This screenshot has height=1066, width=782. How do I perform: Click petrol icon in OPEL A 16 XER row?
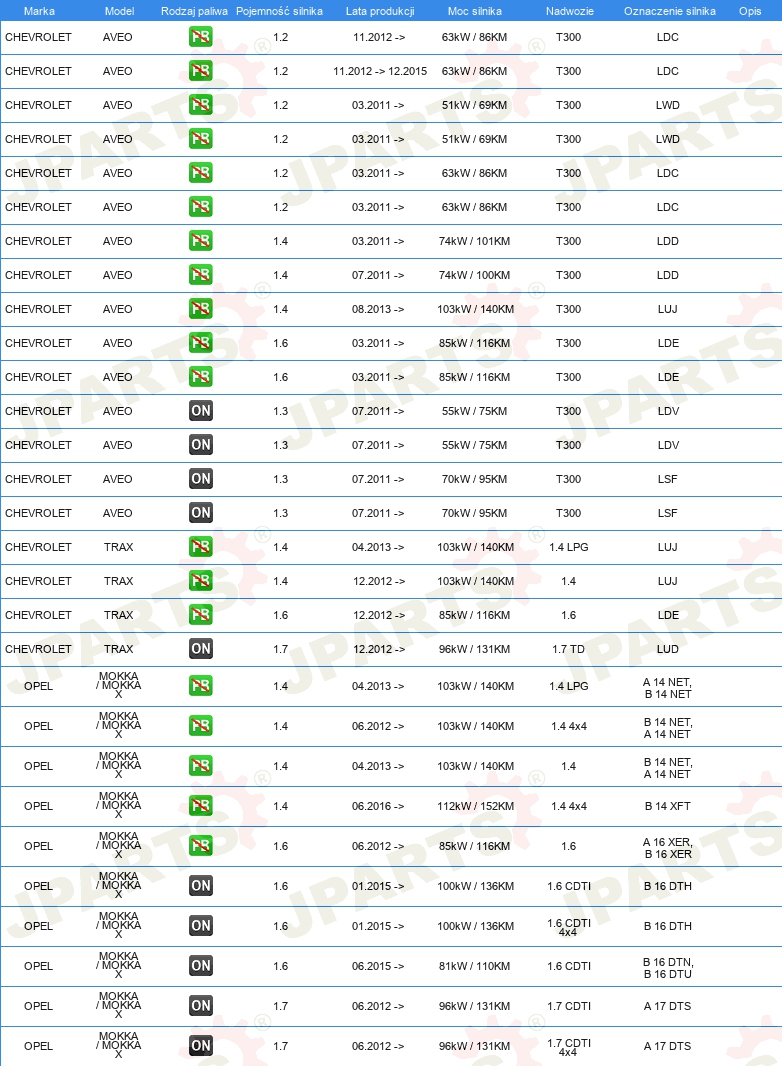coord(201,846)
